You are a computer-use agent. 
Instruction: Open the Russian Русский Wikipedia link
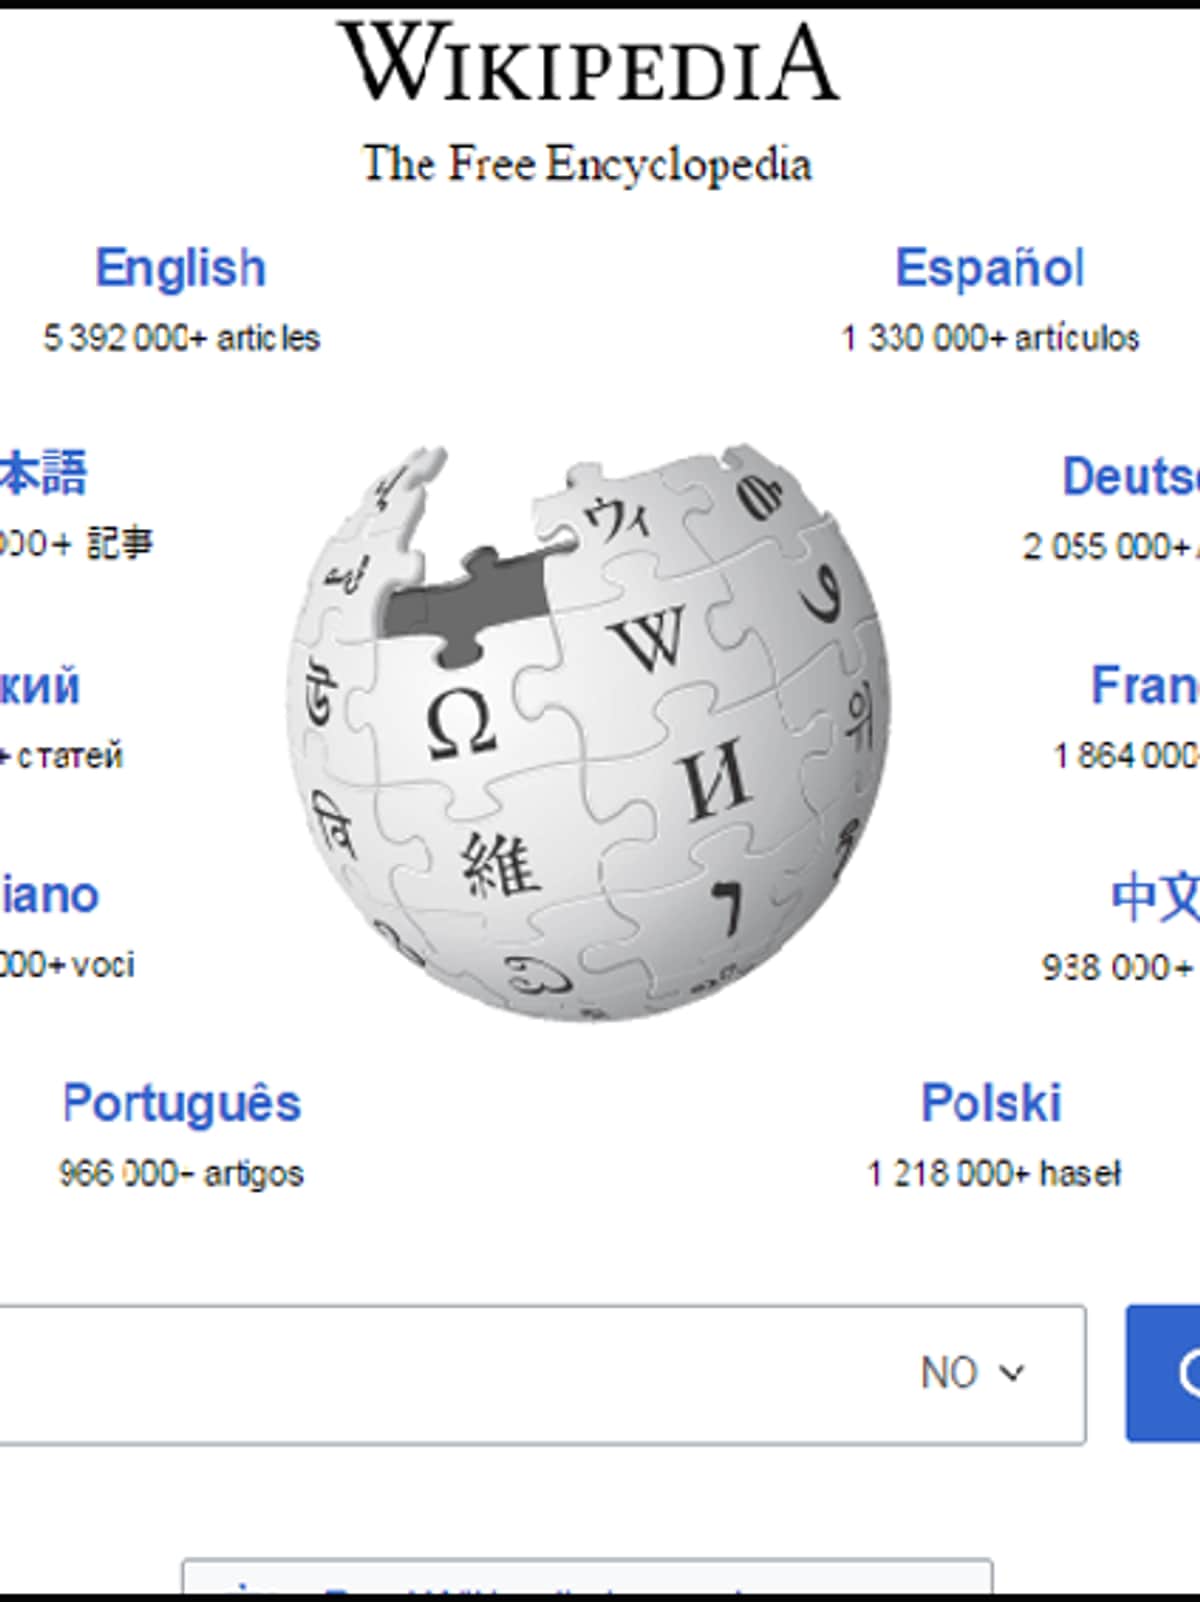tap(40, 687)
